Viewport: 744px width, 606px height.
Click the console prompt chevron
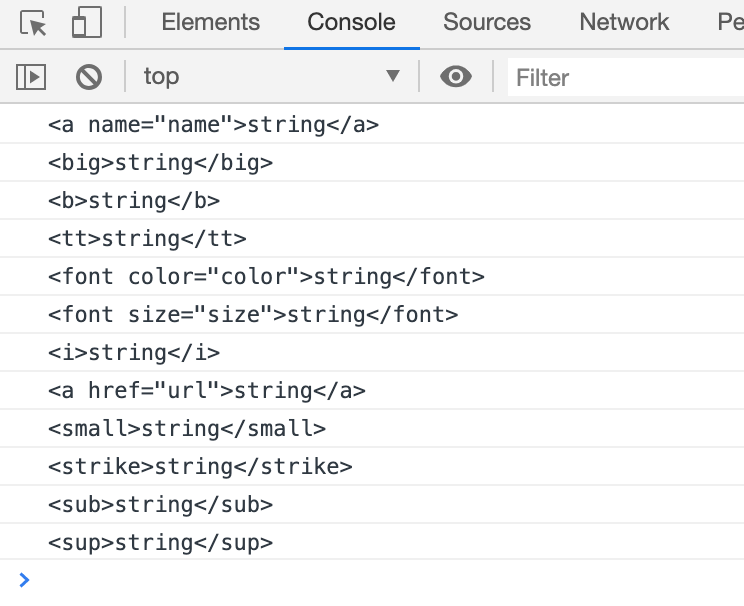(24, 580)
